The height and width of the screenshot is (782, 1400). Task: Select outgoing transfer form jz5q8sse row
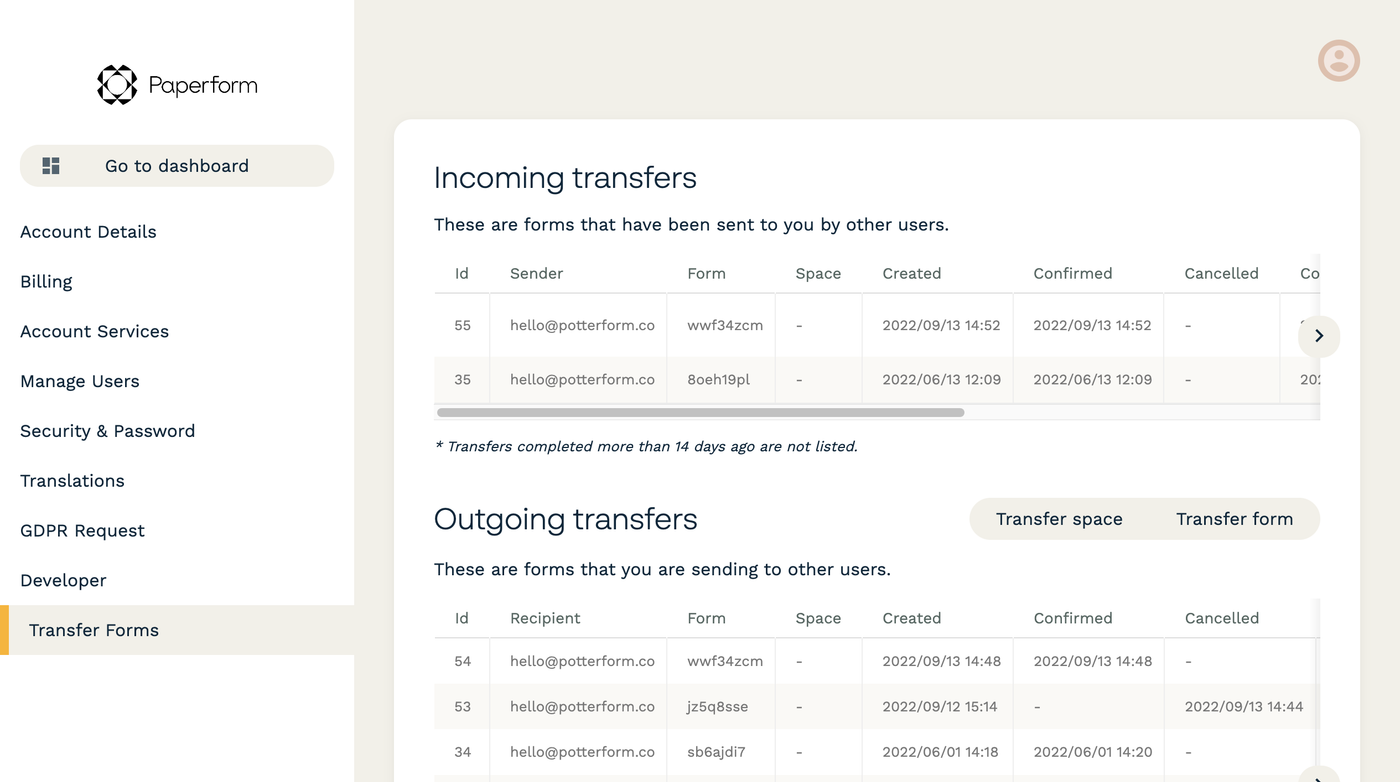[x=877, y=706]
